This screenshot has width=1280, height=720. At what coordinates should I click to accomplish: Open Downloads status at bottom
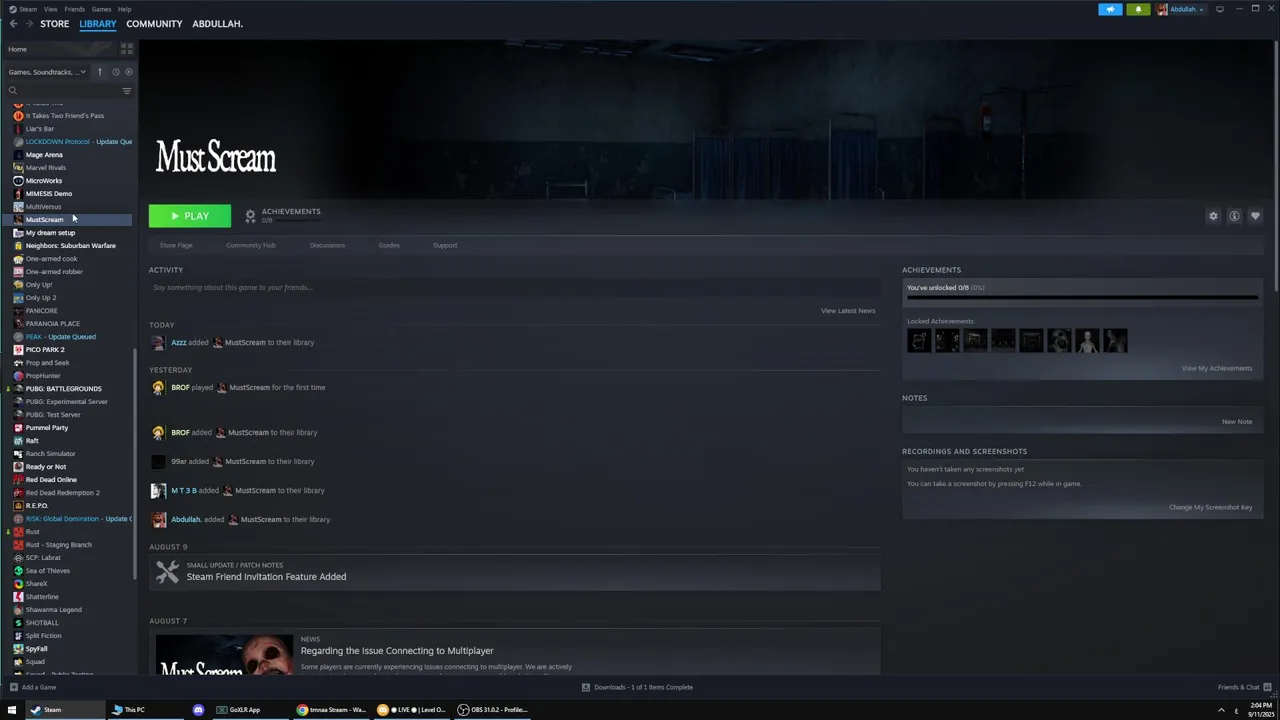tap(638, 687)
